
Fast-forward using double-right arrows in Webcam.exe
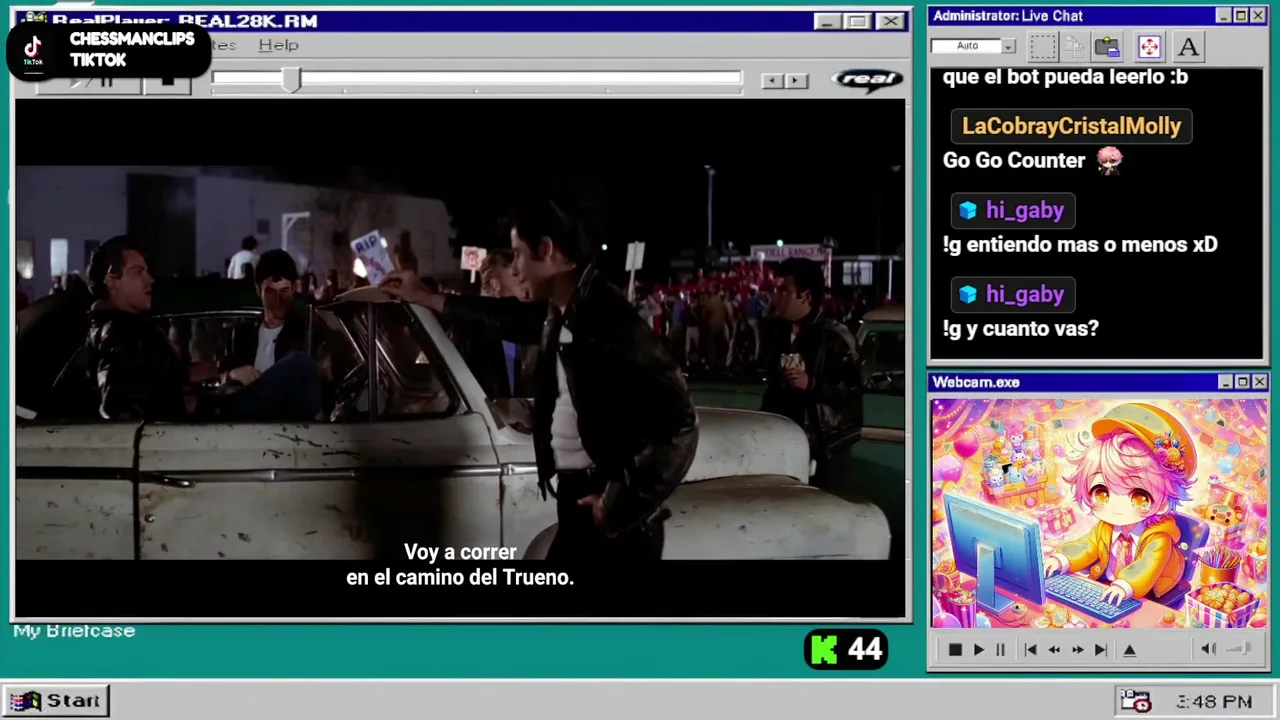[x=1077, y=649]
